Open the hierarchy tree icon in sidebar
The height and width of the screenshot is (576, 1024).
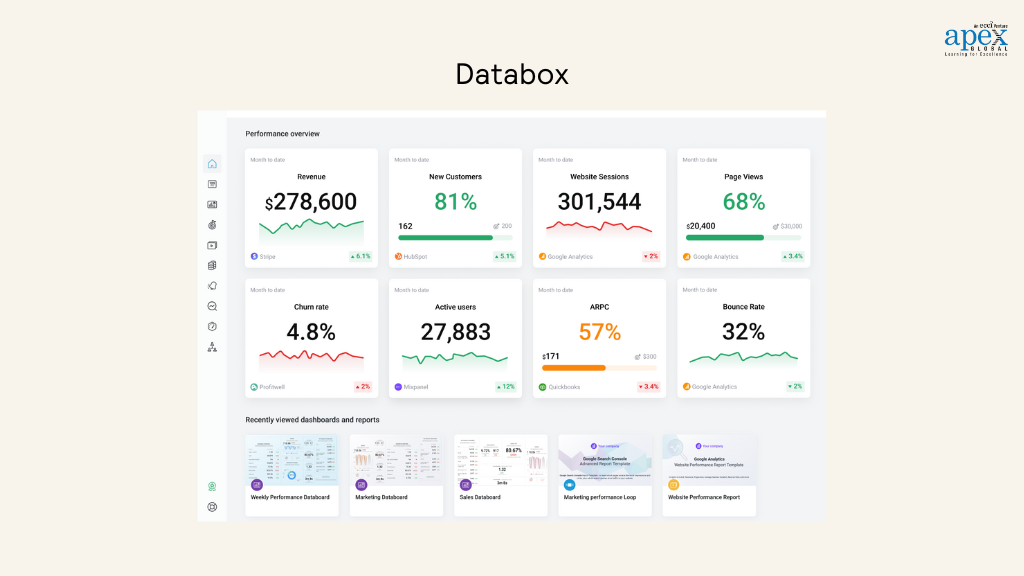[212, 347]
